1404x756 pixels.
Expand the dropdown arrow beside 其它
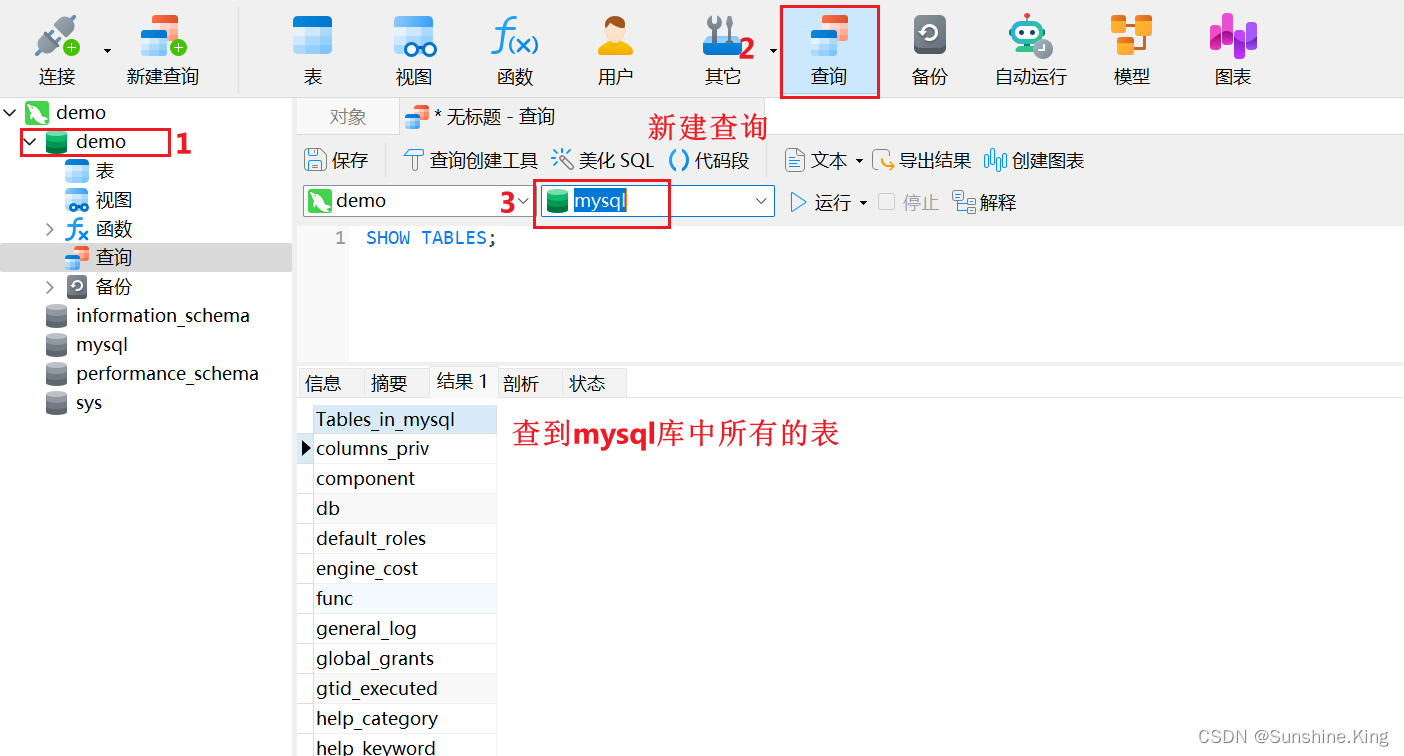coord(773,51)
